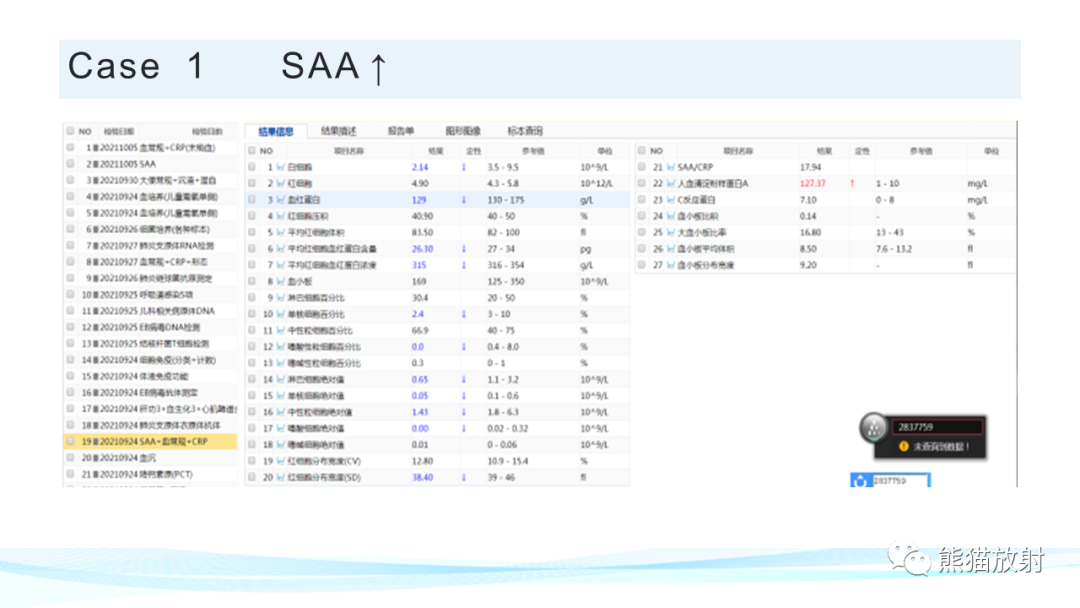Open trend chart icon for row 1 白细胞
The image size is (1080, 608).
pos(281,167)
